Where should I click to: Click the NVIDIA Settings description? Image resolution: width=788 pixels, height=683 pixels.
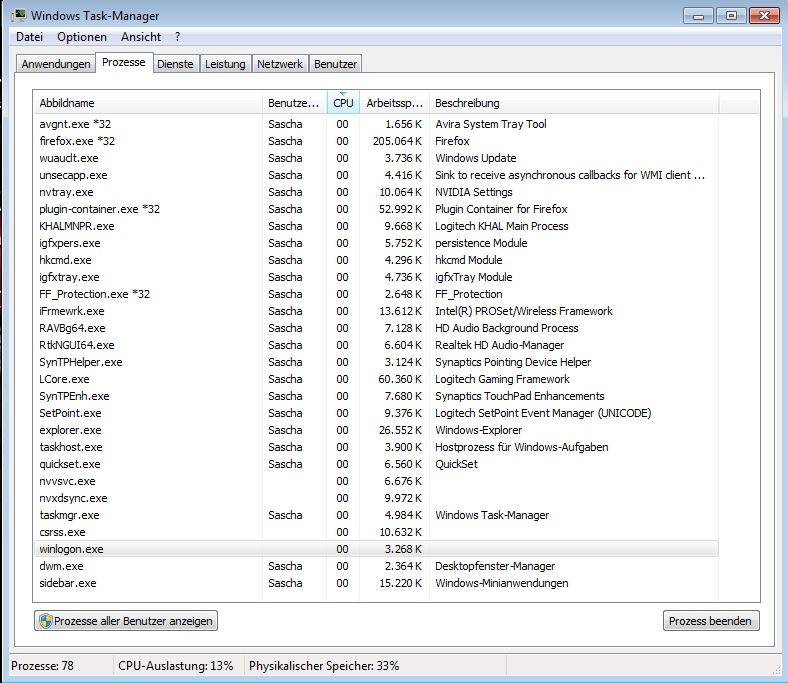pyautogui.click(x=473, y=192)
